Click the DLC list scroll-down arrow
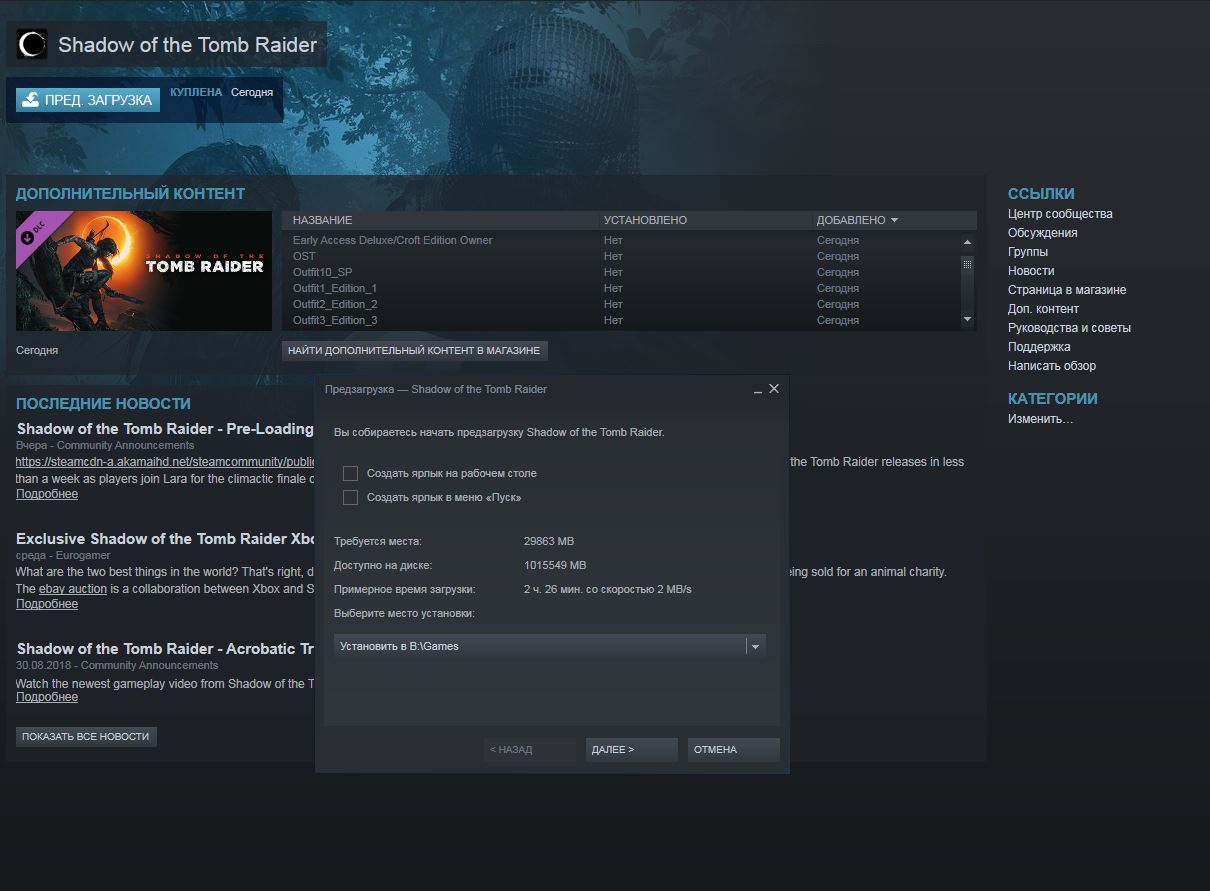The image size is (1210, 891). (967, 319)
